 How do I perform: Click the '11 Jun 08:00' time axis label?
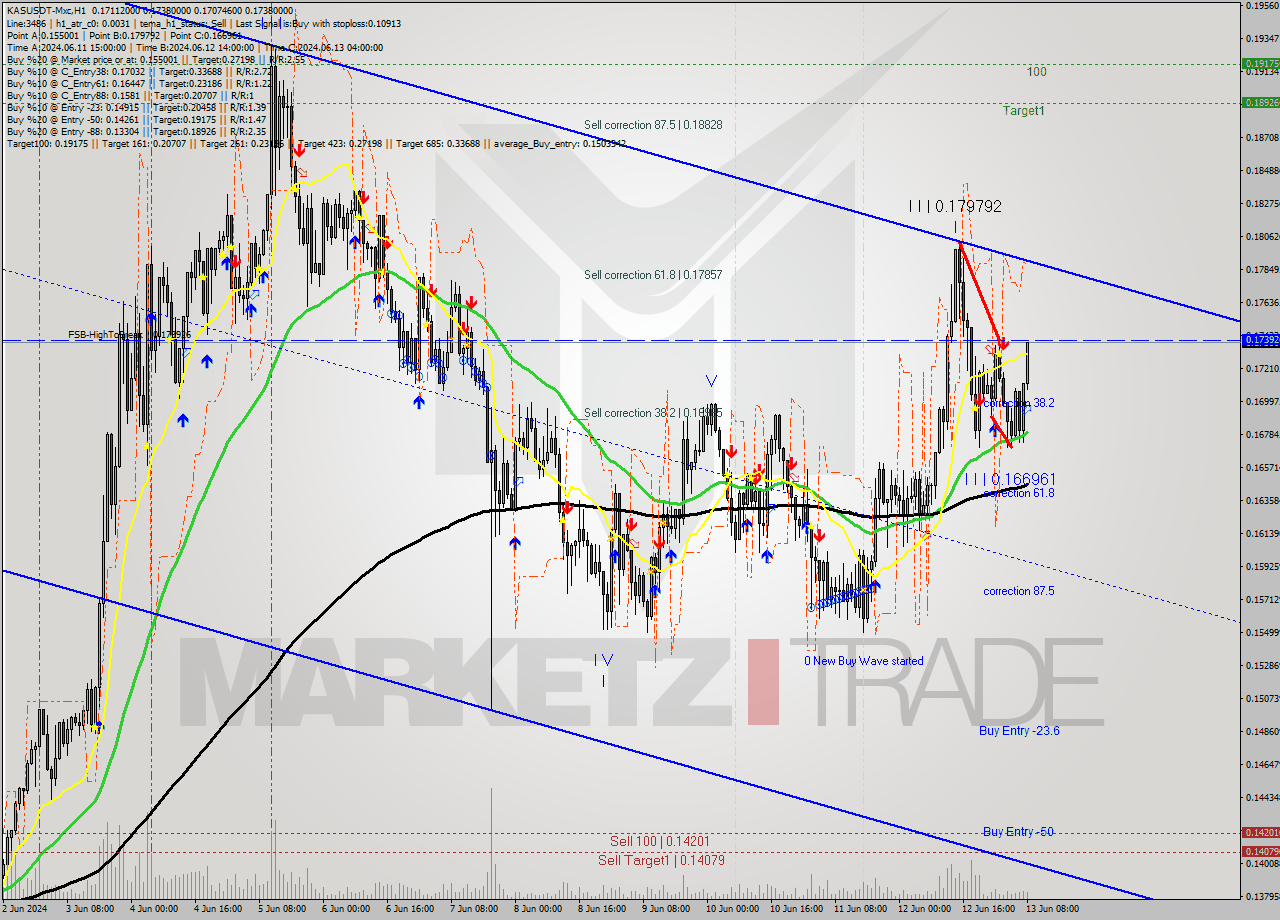coord(860,909)
